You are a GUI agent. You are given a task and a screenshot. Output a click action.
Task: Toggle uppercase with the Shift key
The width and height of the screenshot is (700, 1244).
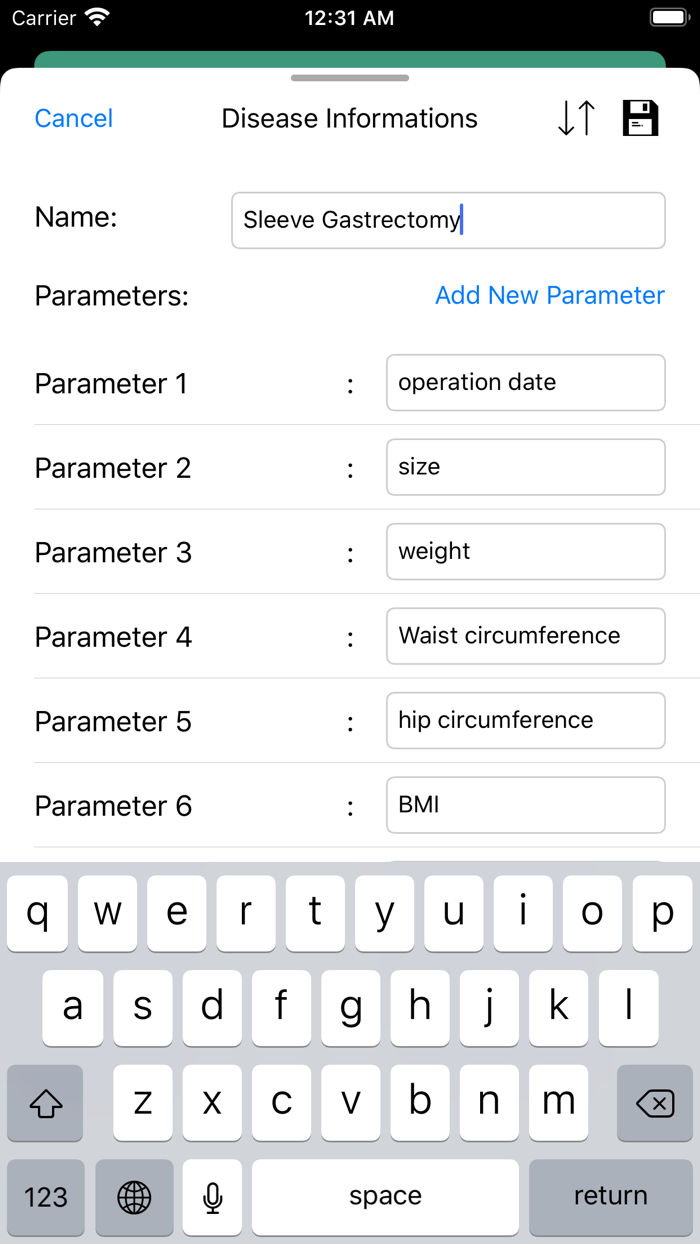coord(45,1102)
